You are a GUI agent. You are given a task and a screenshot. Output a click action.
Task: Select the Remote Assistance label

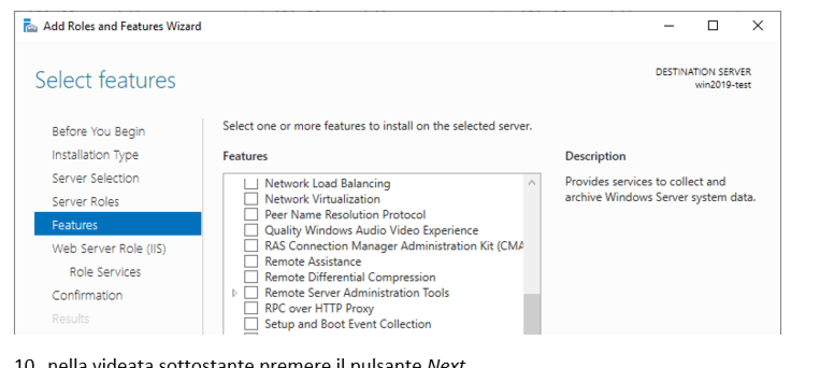pyautogui.click(x=313, y=261)
